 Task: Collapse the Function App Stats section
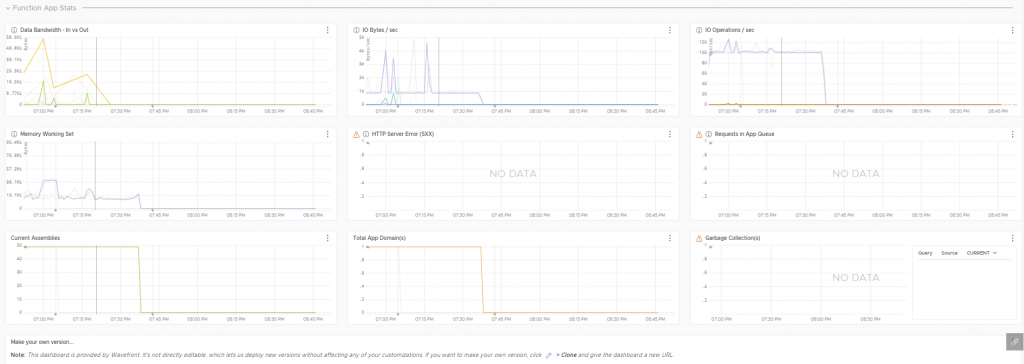coord(8,8)
